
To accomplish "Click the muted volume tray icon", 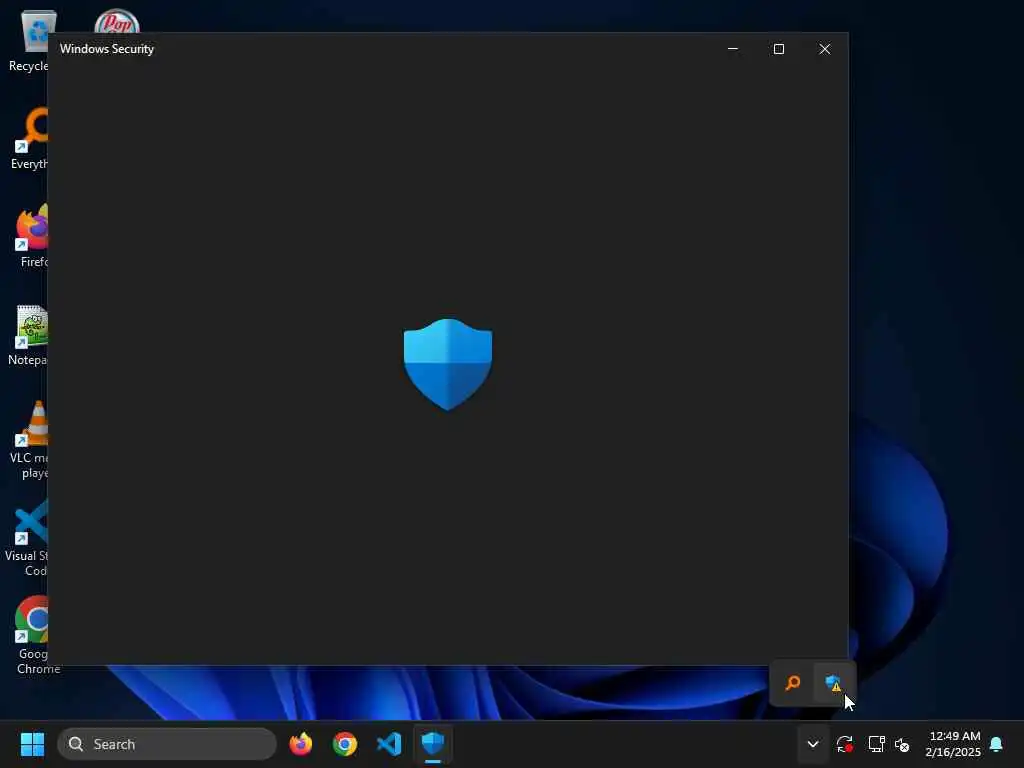I will point(902,744).
